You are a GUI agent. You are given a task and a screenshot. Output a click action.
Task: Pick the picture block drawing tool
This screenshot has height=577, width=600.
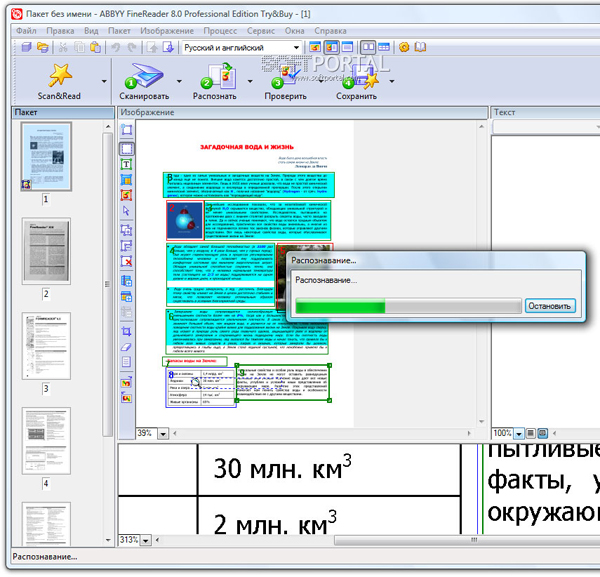(x=126, y=195)
